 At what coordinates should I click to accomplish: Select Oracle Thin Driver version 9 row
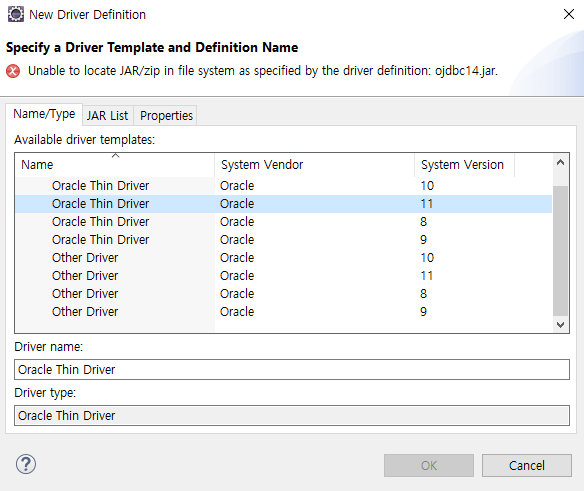(x=283, y=240)
